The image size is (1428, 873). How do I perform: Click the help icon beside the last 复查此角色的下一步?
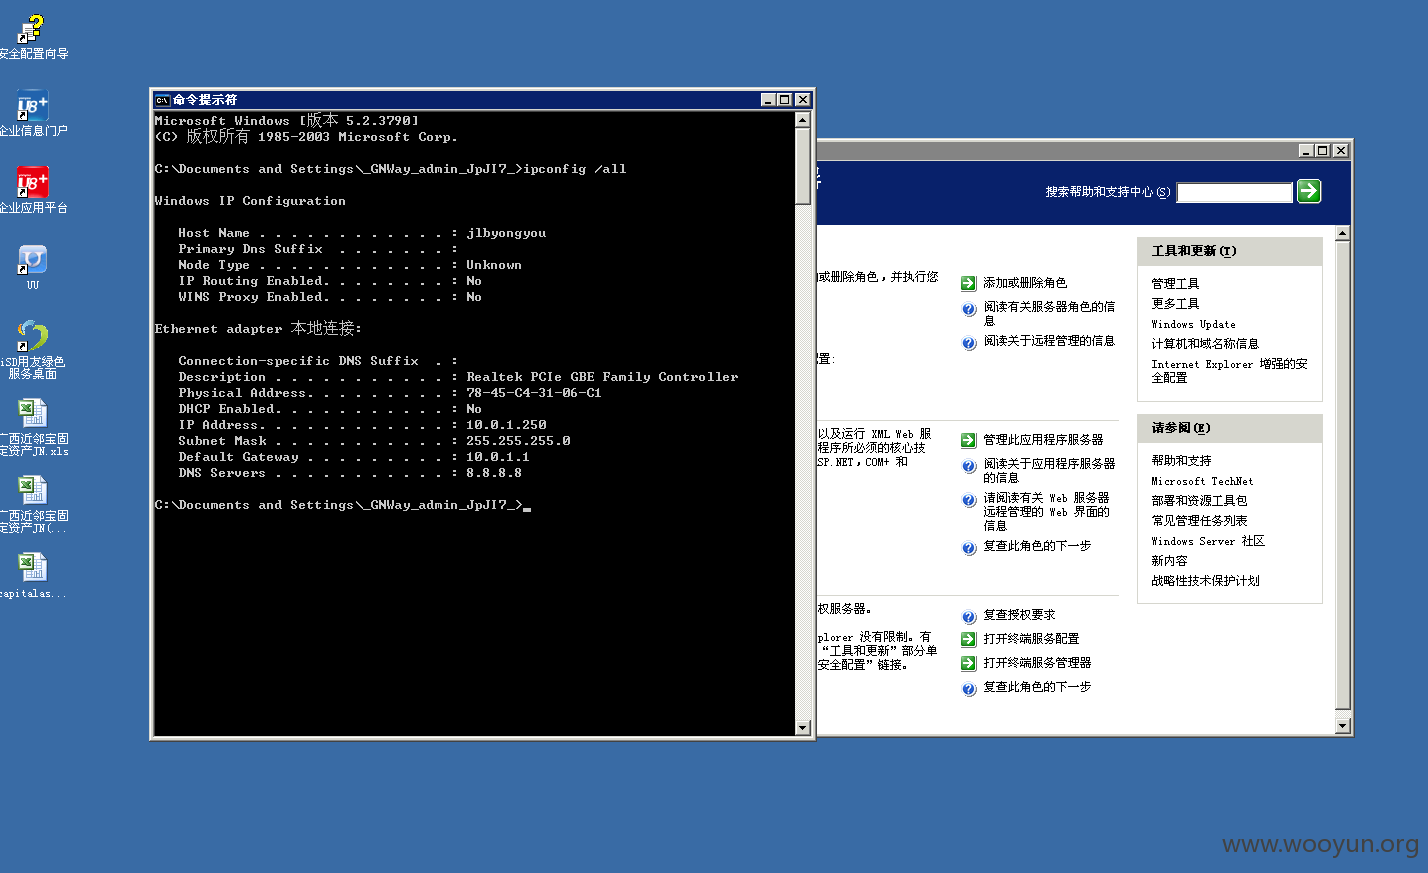pyautogui.click(x=969, y=689)
